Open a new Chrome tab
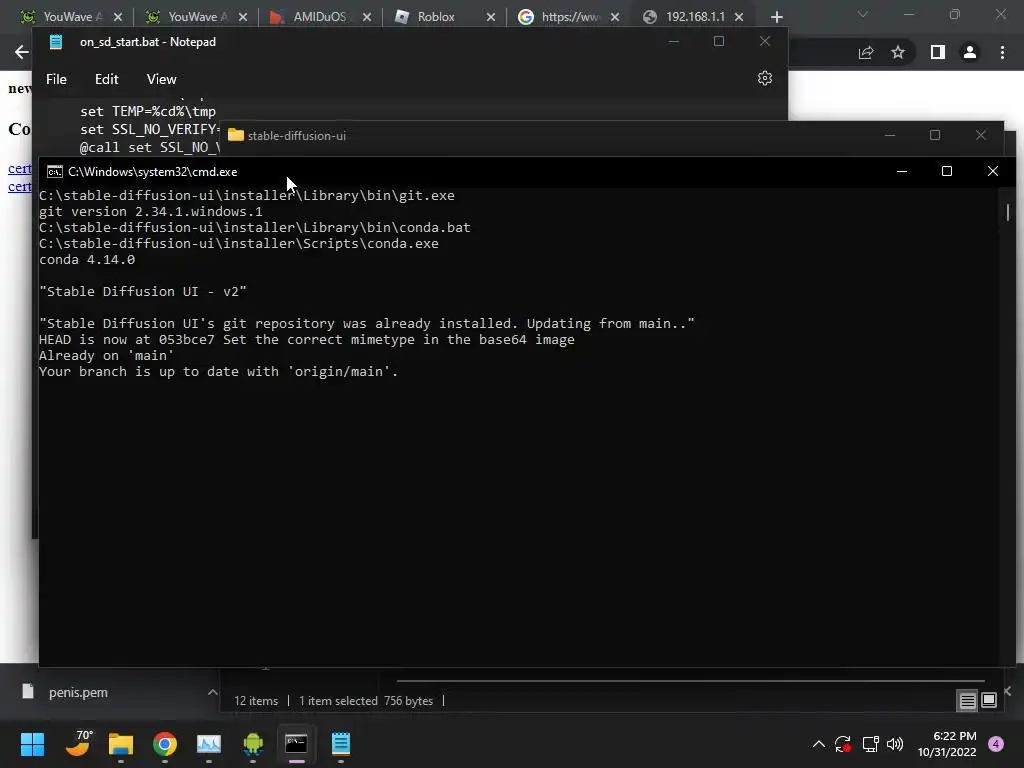Screen dimensions: 1024x768 [x=776, y=17]
